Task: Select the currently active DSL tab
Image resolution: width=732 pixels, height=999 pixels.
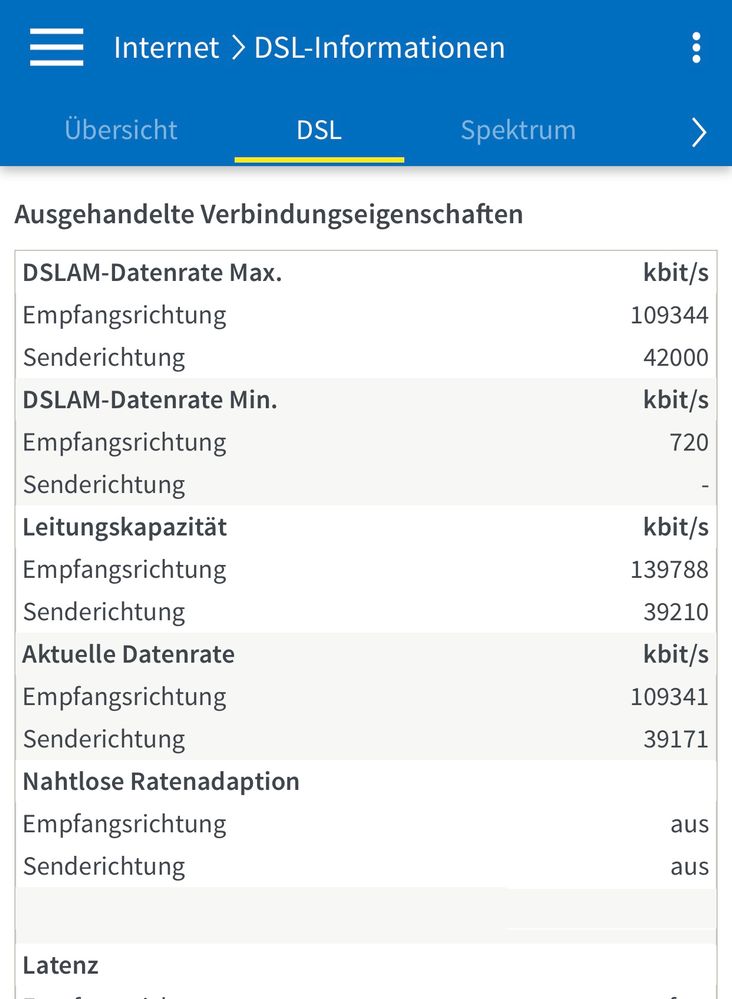Action: pyautogui.click(x=318, y=130)
